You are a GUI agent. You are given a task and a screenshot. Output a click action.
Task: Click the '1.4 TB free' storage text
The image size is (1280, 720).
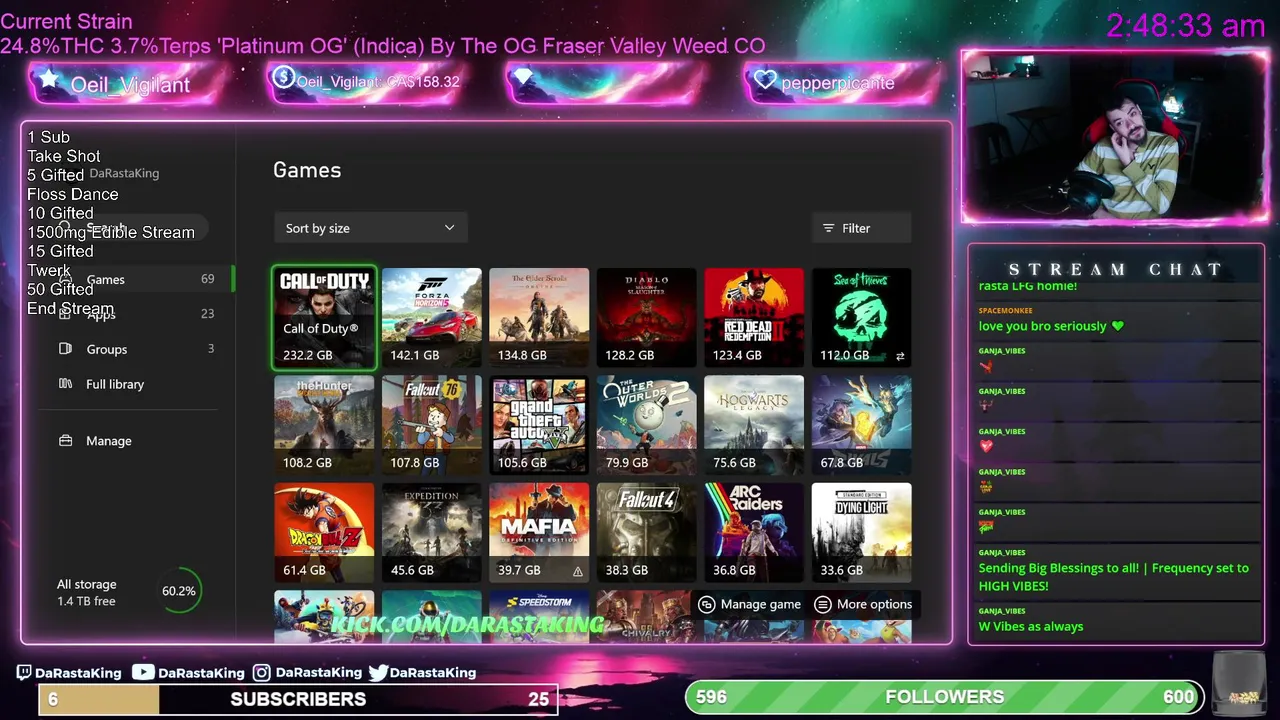[86, 601]
